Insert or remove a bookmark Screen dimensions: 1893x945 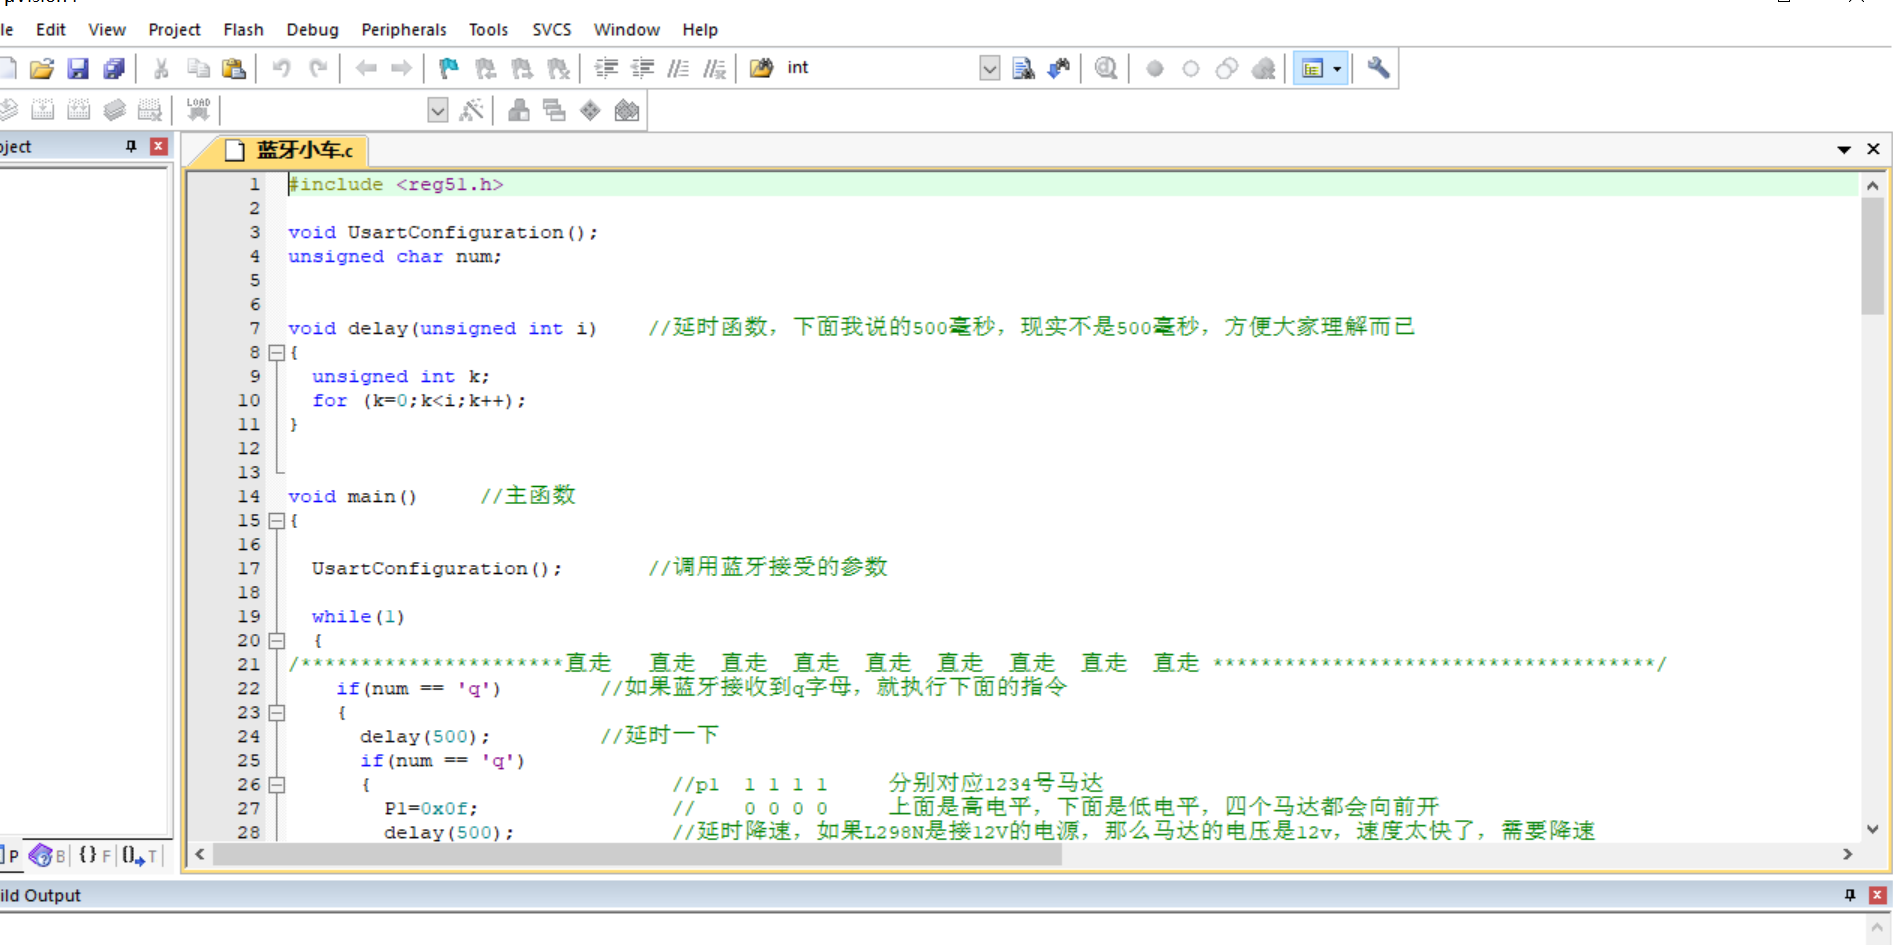coord(449,68)
